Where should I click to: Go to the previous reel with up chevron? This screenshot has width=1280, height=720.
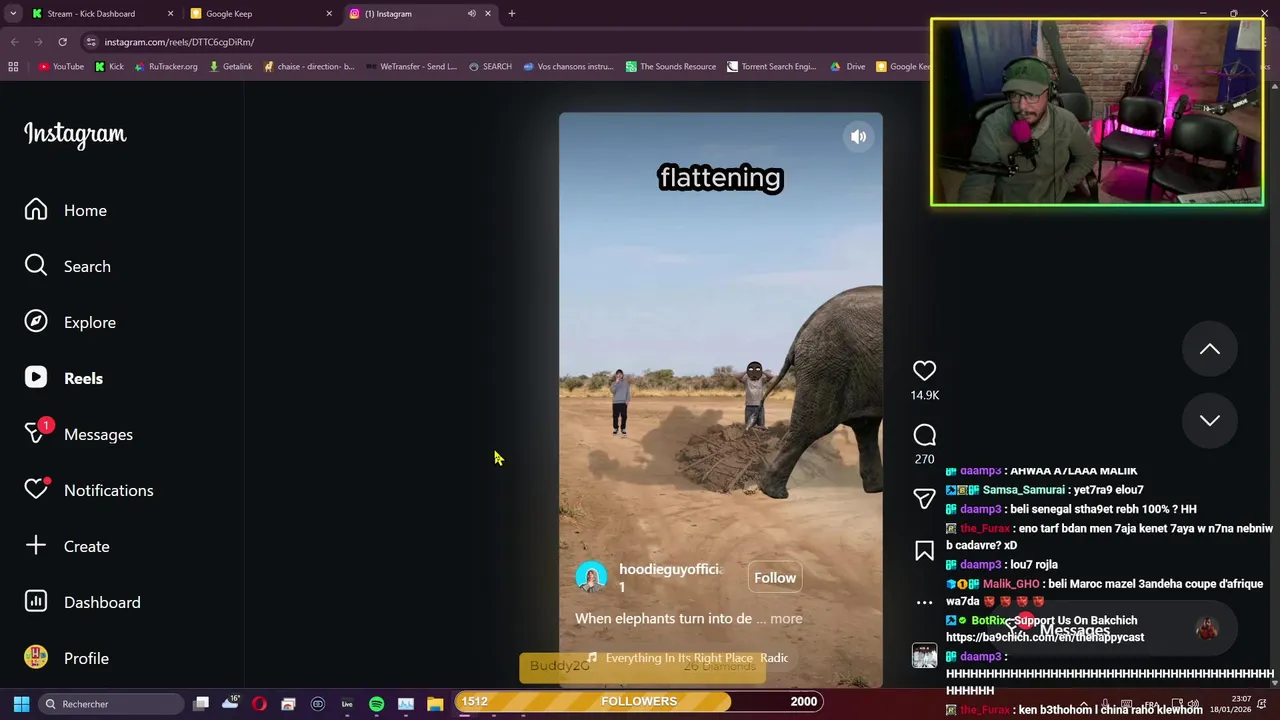(1210, 349)
